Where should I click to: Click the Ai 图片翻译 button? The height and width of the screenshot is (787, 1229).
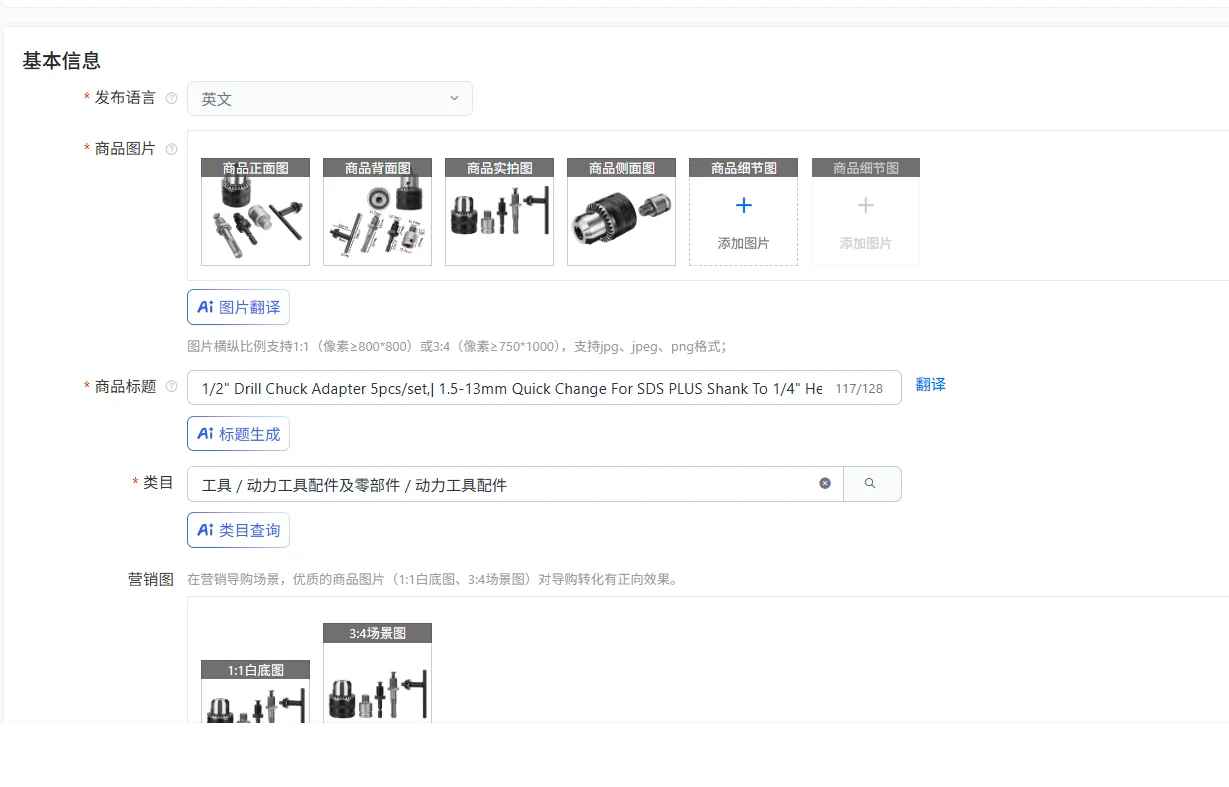(x=238, y=307)
